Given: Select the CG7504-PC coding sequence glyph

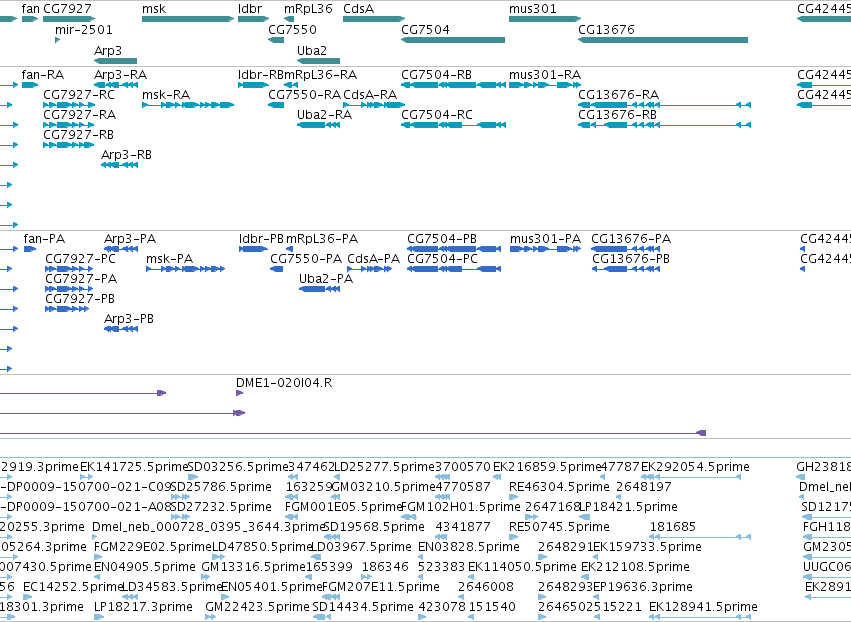Looking at the screenshot, I should coord(454,269).
